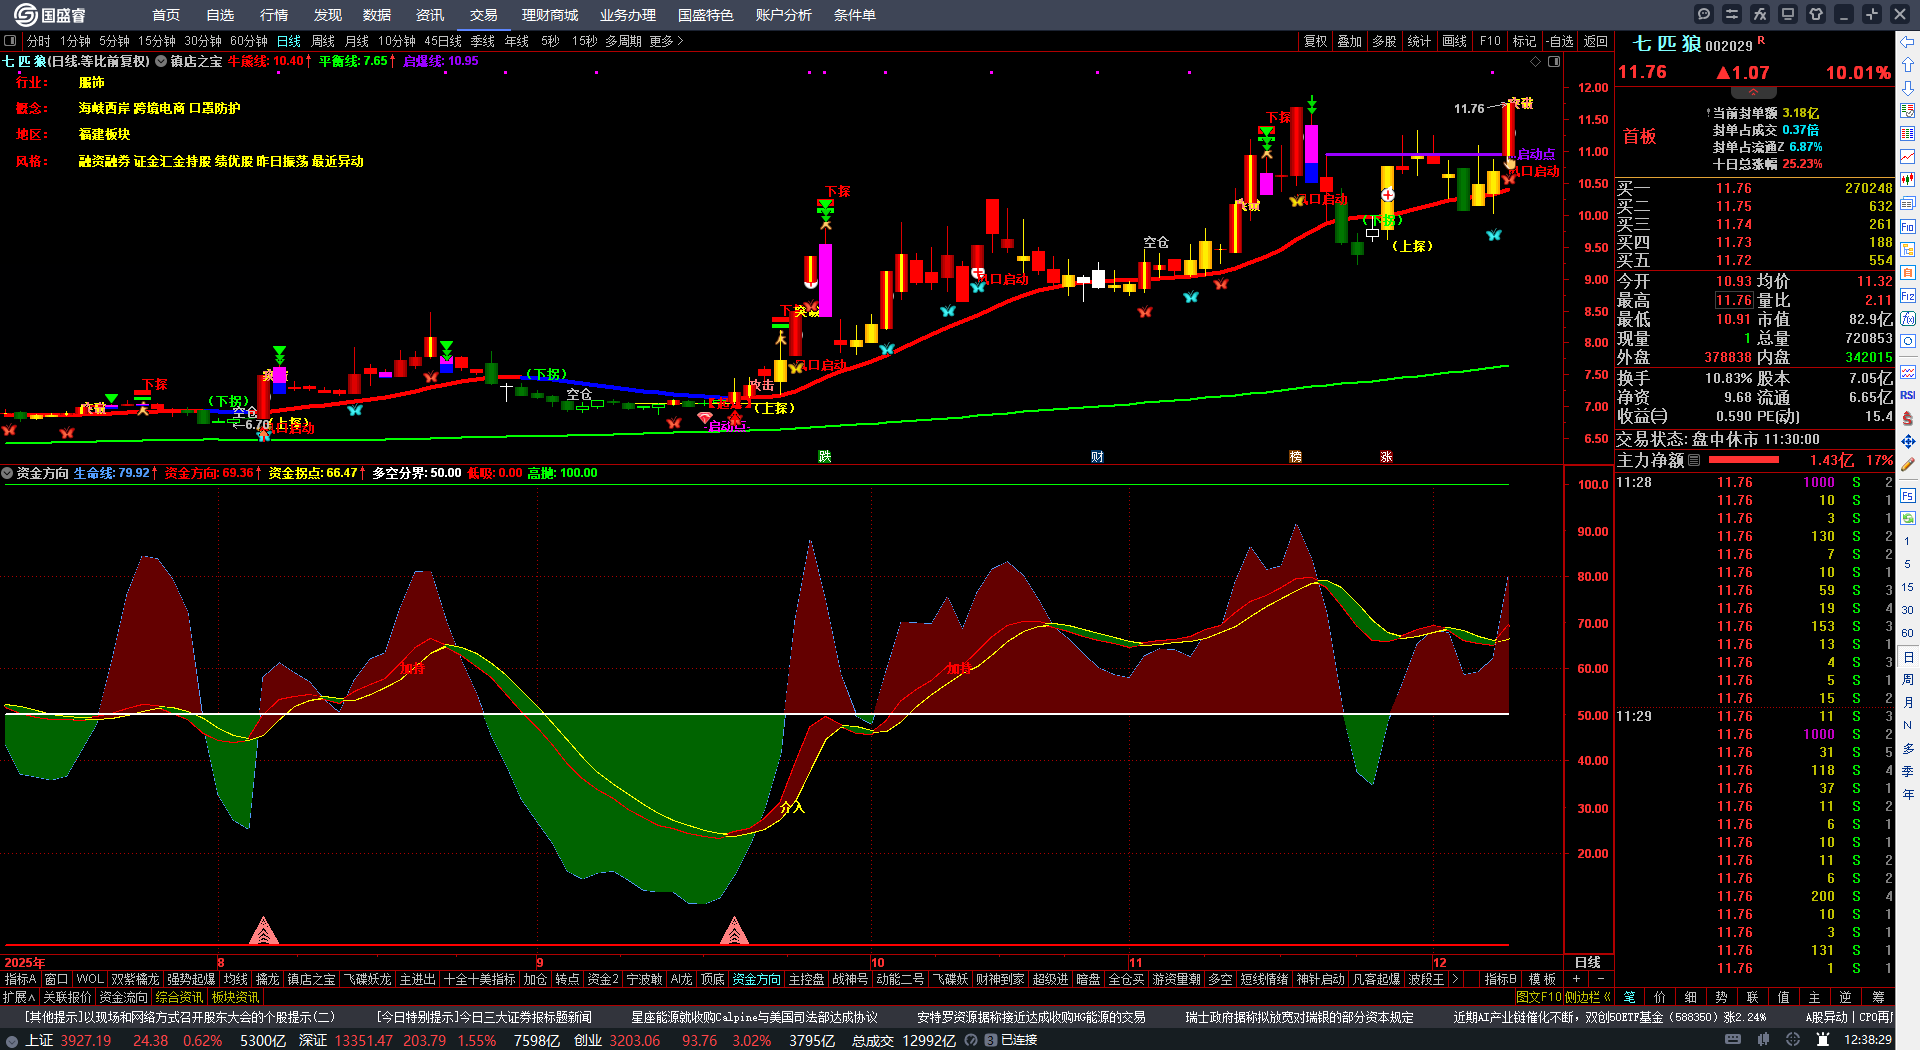Expand the 更多 period options
The image size is (1920, 1050).
click(x=666, y=41)
